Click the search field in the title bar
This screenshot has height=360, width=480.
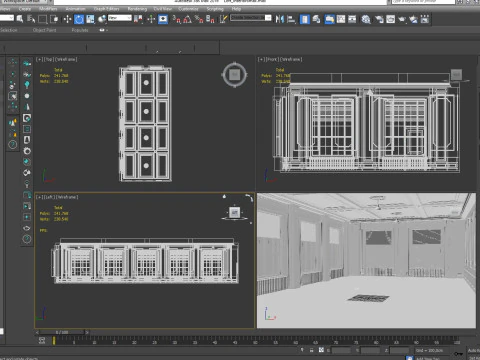[423, 2]
